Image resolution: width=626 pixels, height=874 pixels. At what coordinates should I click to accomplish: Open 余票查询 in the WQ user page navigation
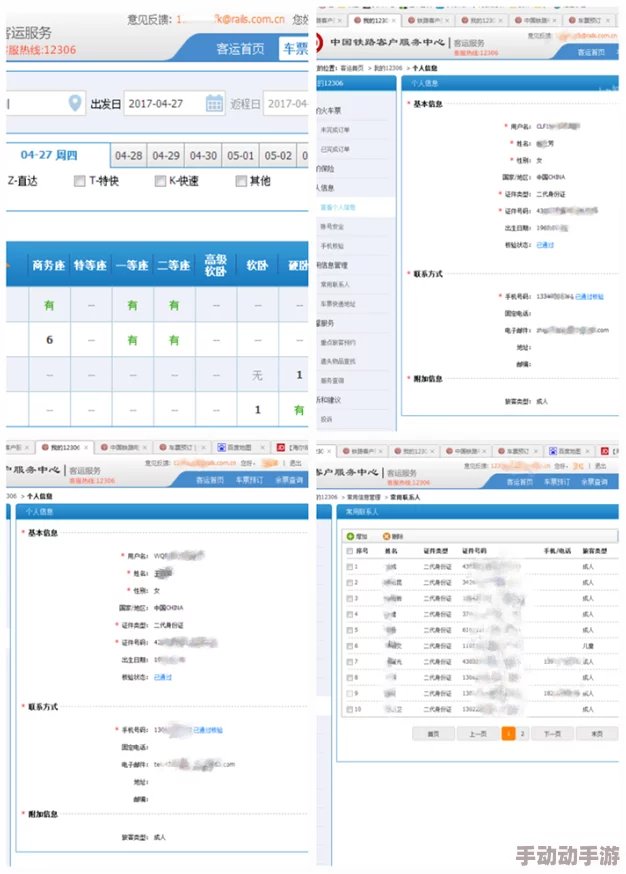(289, 480)
